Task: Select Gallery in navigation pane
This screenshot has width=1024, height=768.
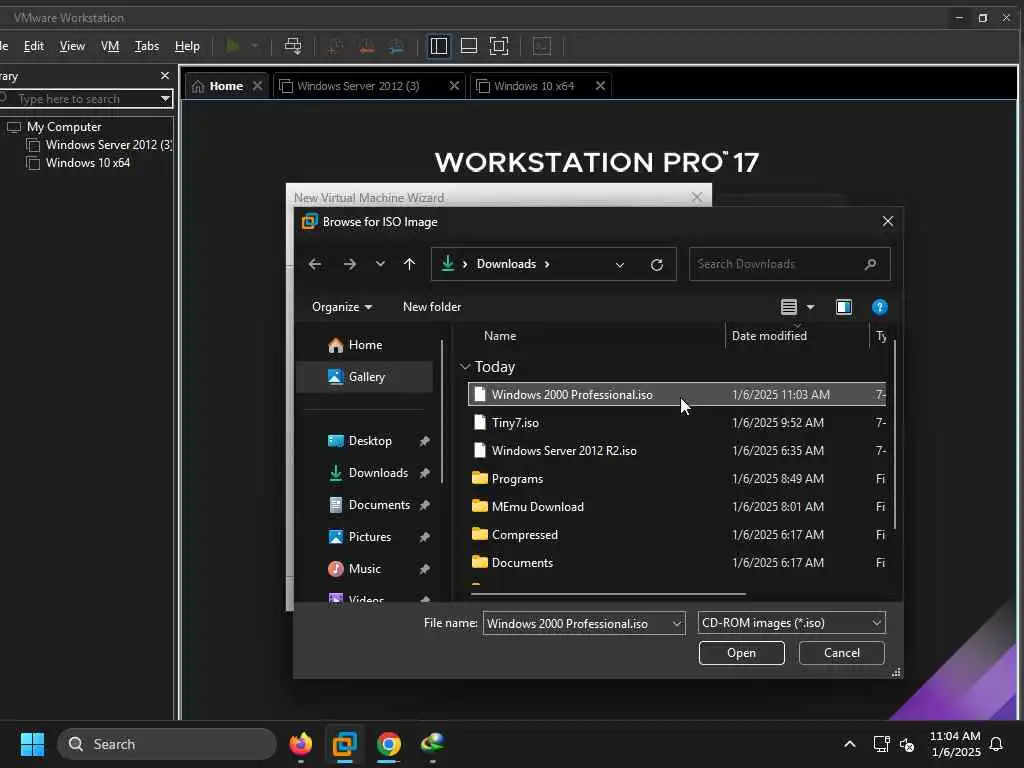Action: click(x=364, y=377)
